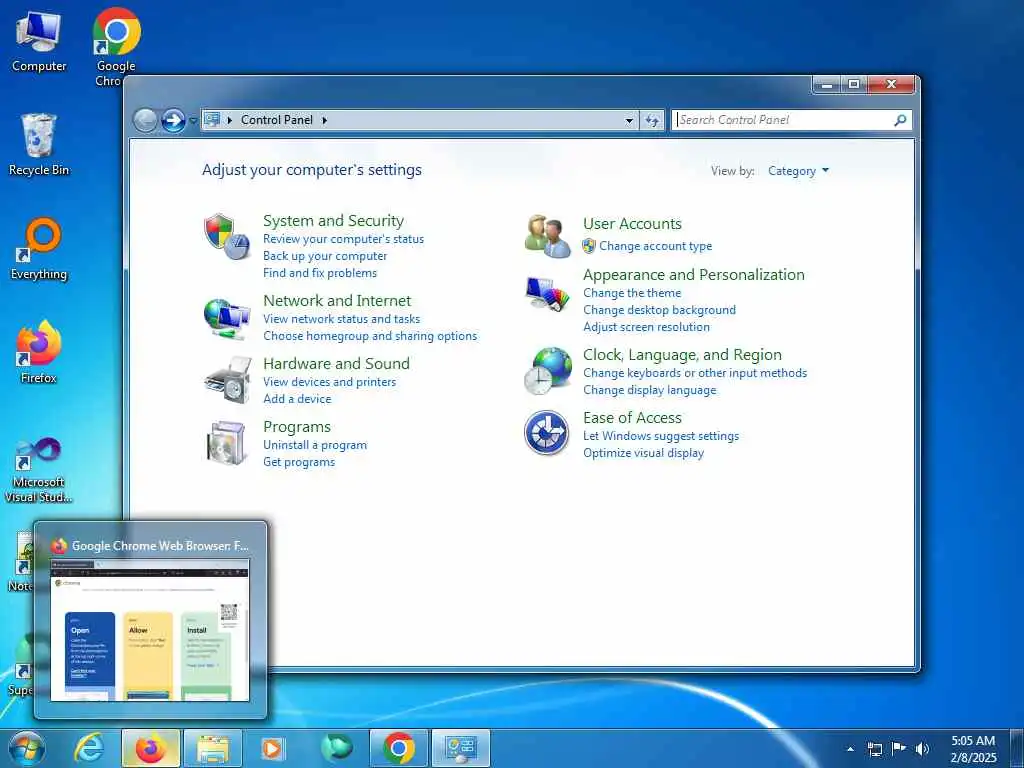Expand the address bar history dropdown arrow
1024x768 pixels.
pyautogui.click(x=629, y=121)
